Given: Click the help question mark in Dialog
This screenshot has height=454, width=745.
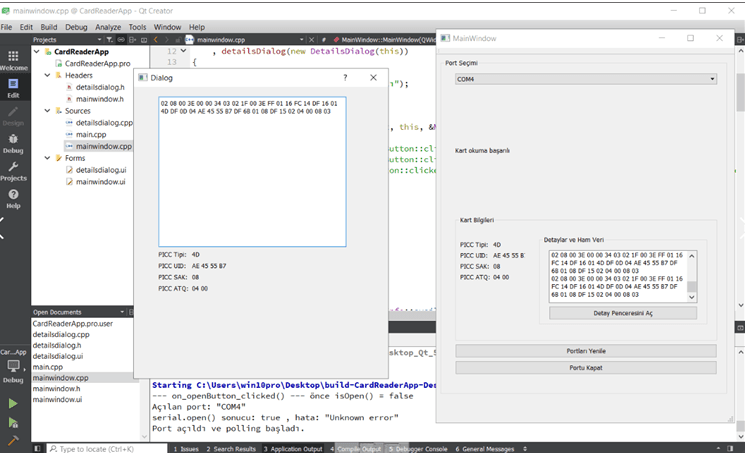Looking at the screenshot, I should pyautogui.click(x=345, y=77).
